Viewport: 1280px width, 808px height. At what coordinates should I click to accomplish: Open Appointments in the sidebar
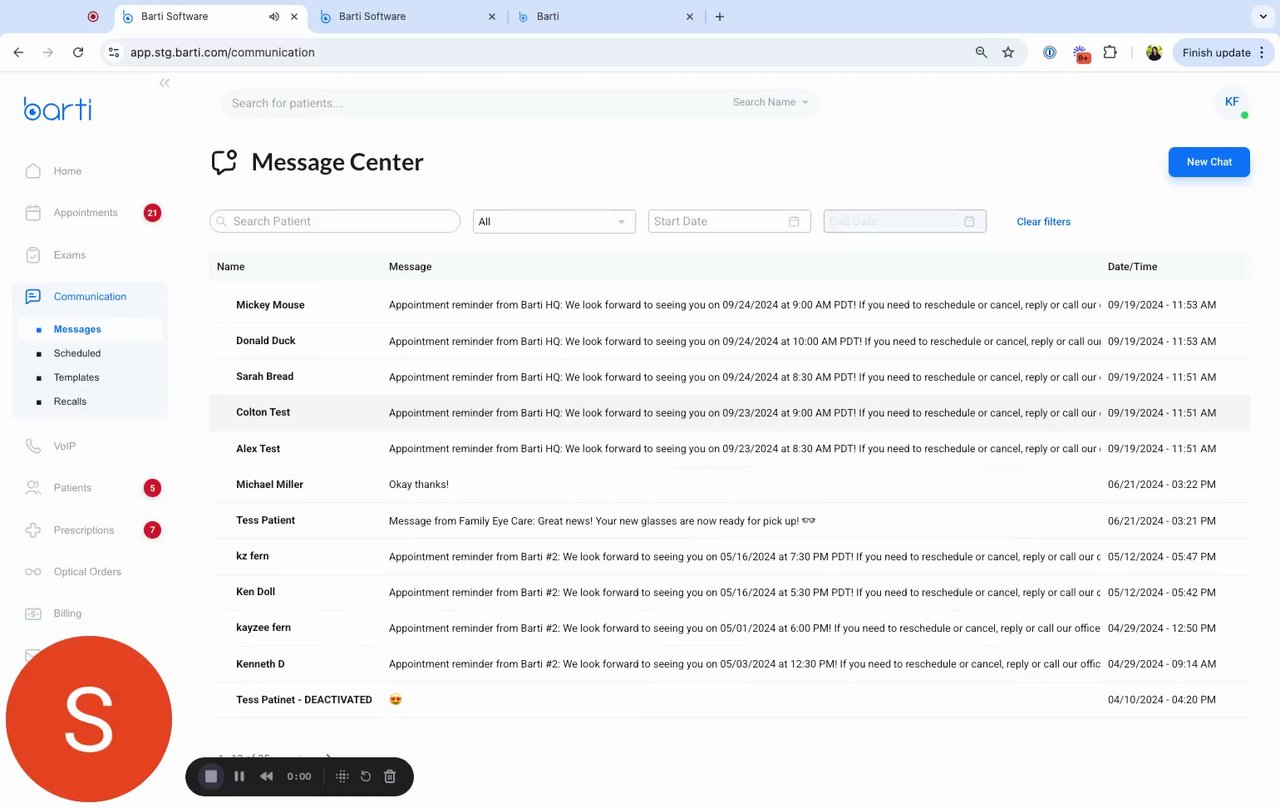85,213
